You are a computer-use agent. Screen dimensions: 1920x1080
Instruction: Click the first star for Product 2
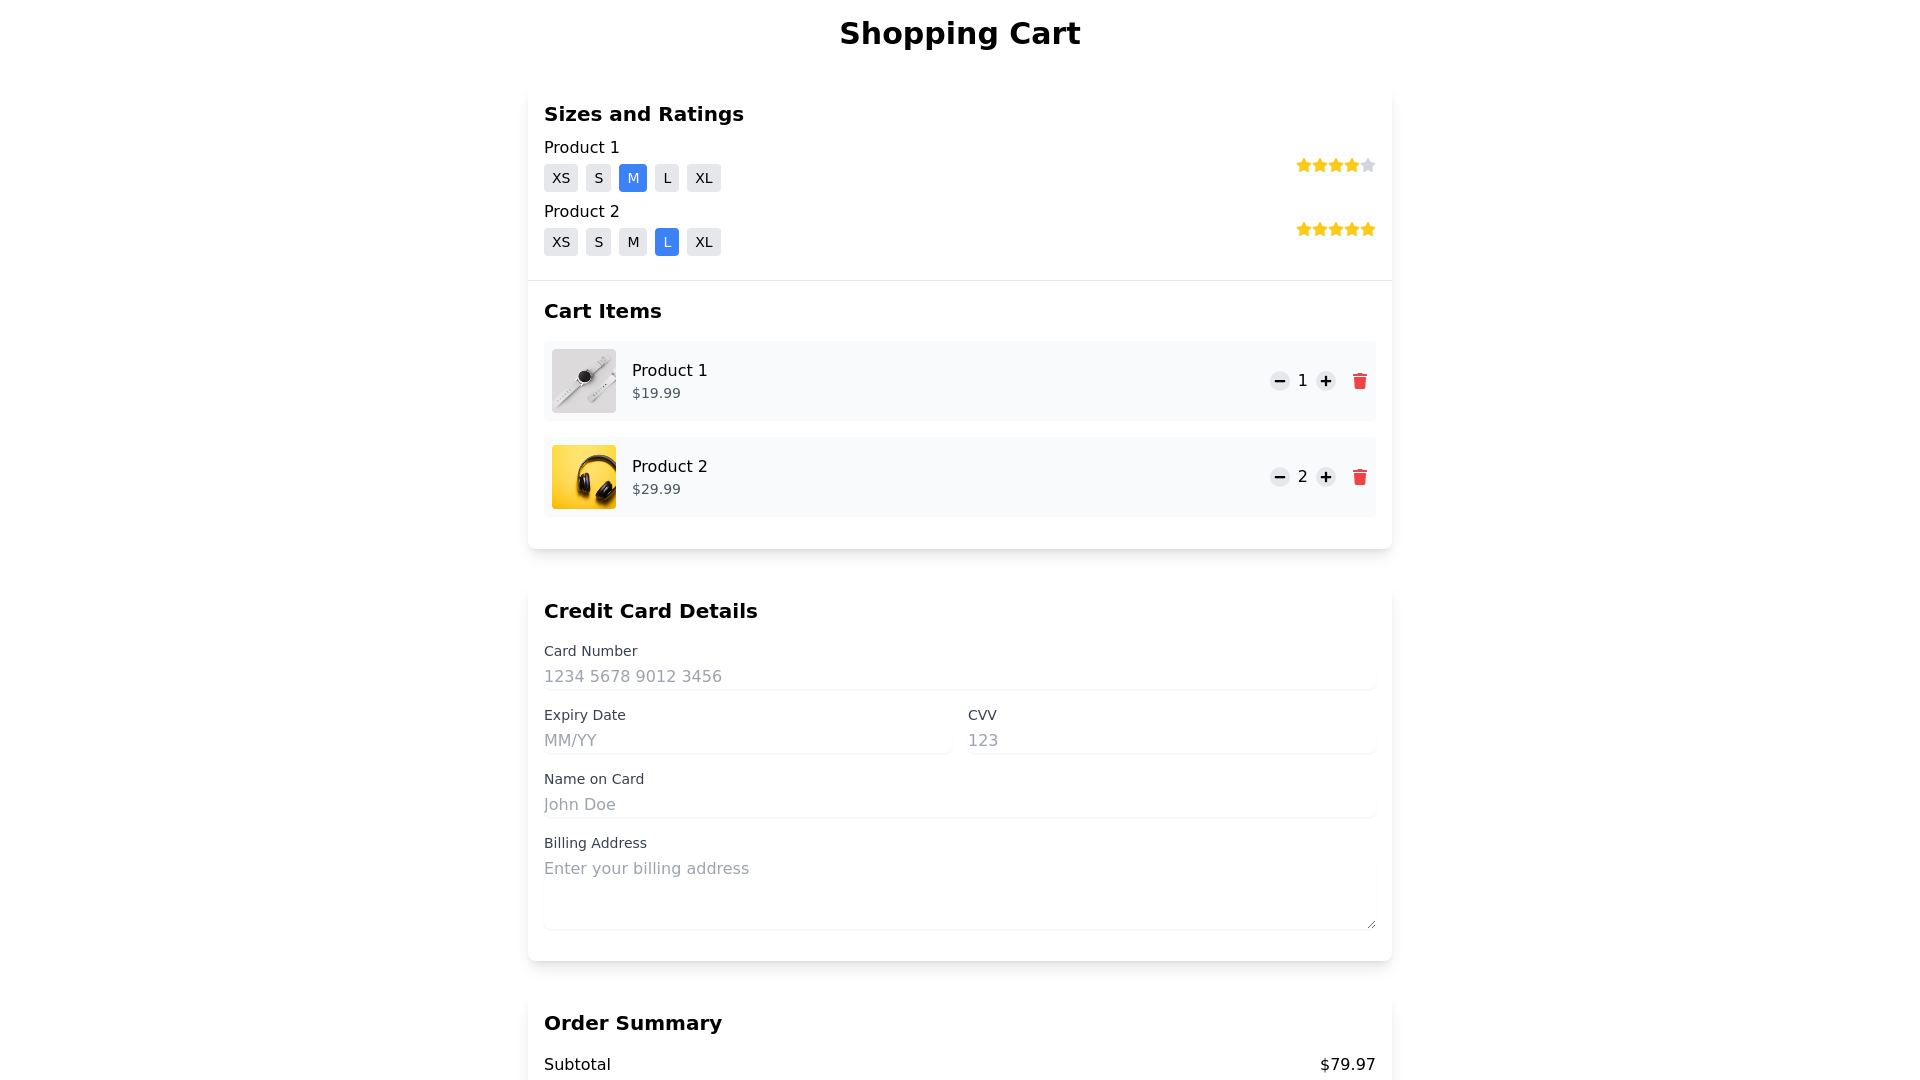pos(1304,229)
